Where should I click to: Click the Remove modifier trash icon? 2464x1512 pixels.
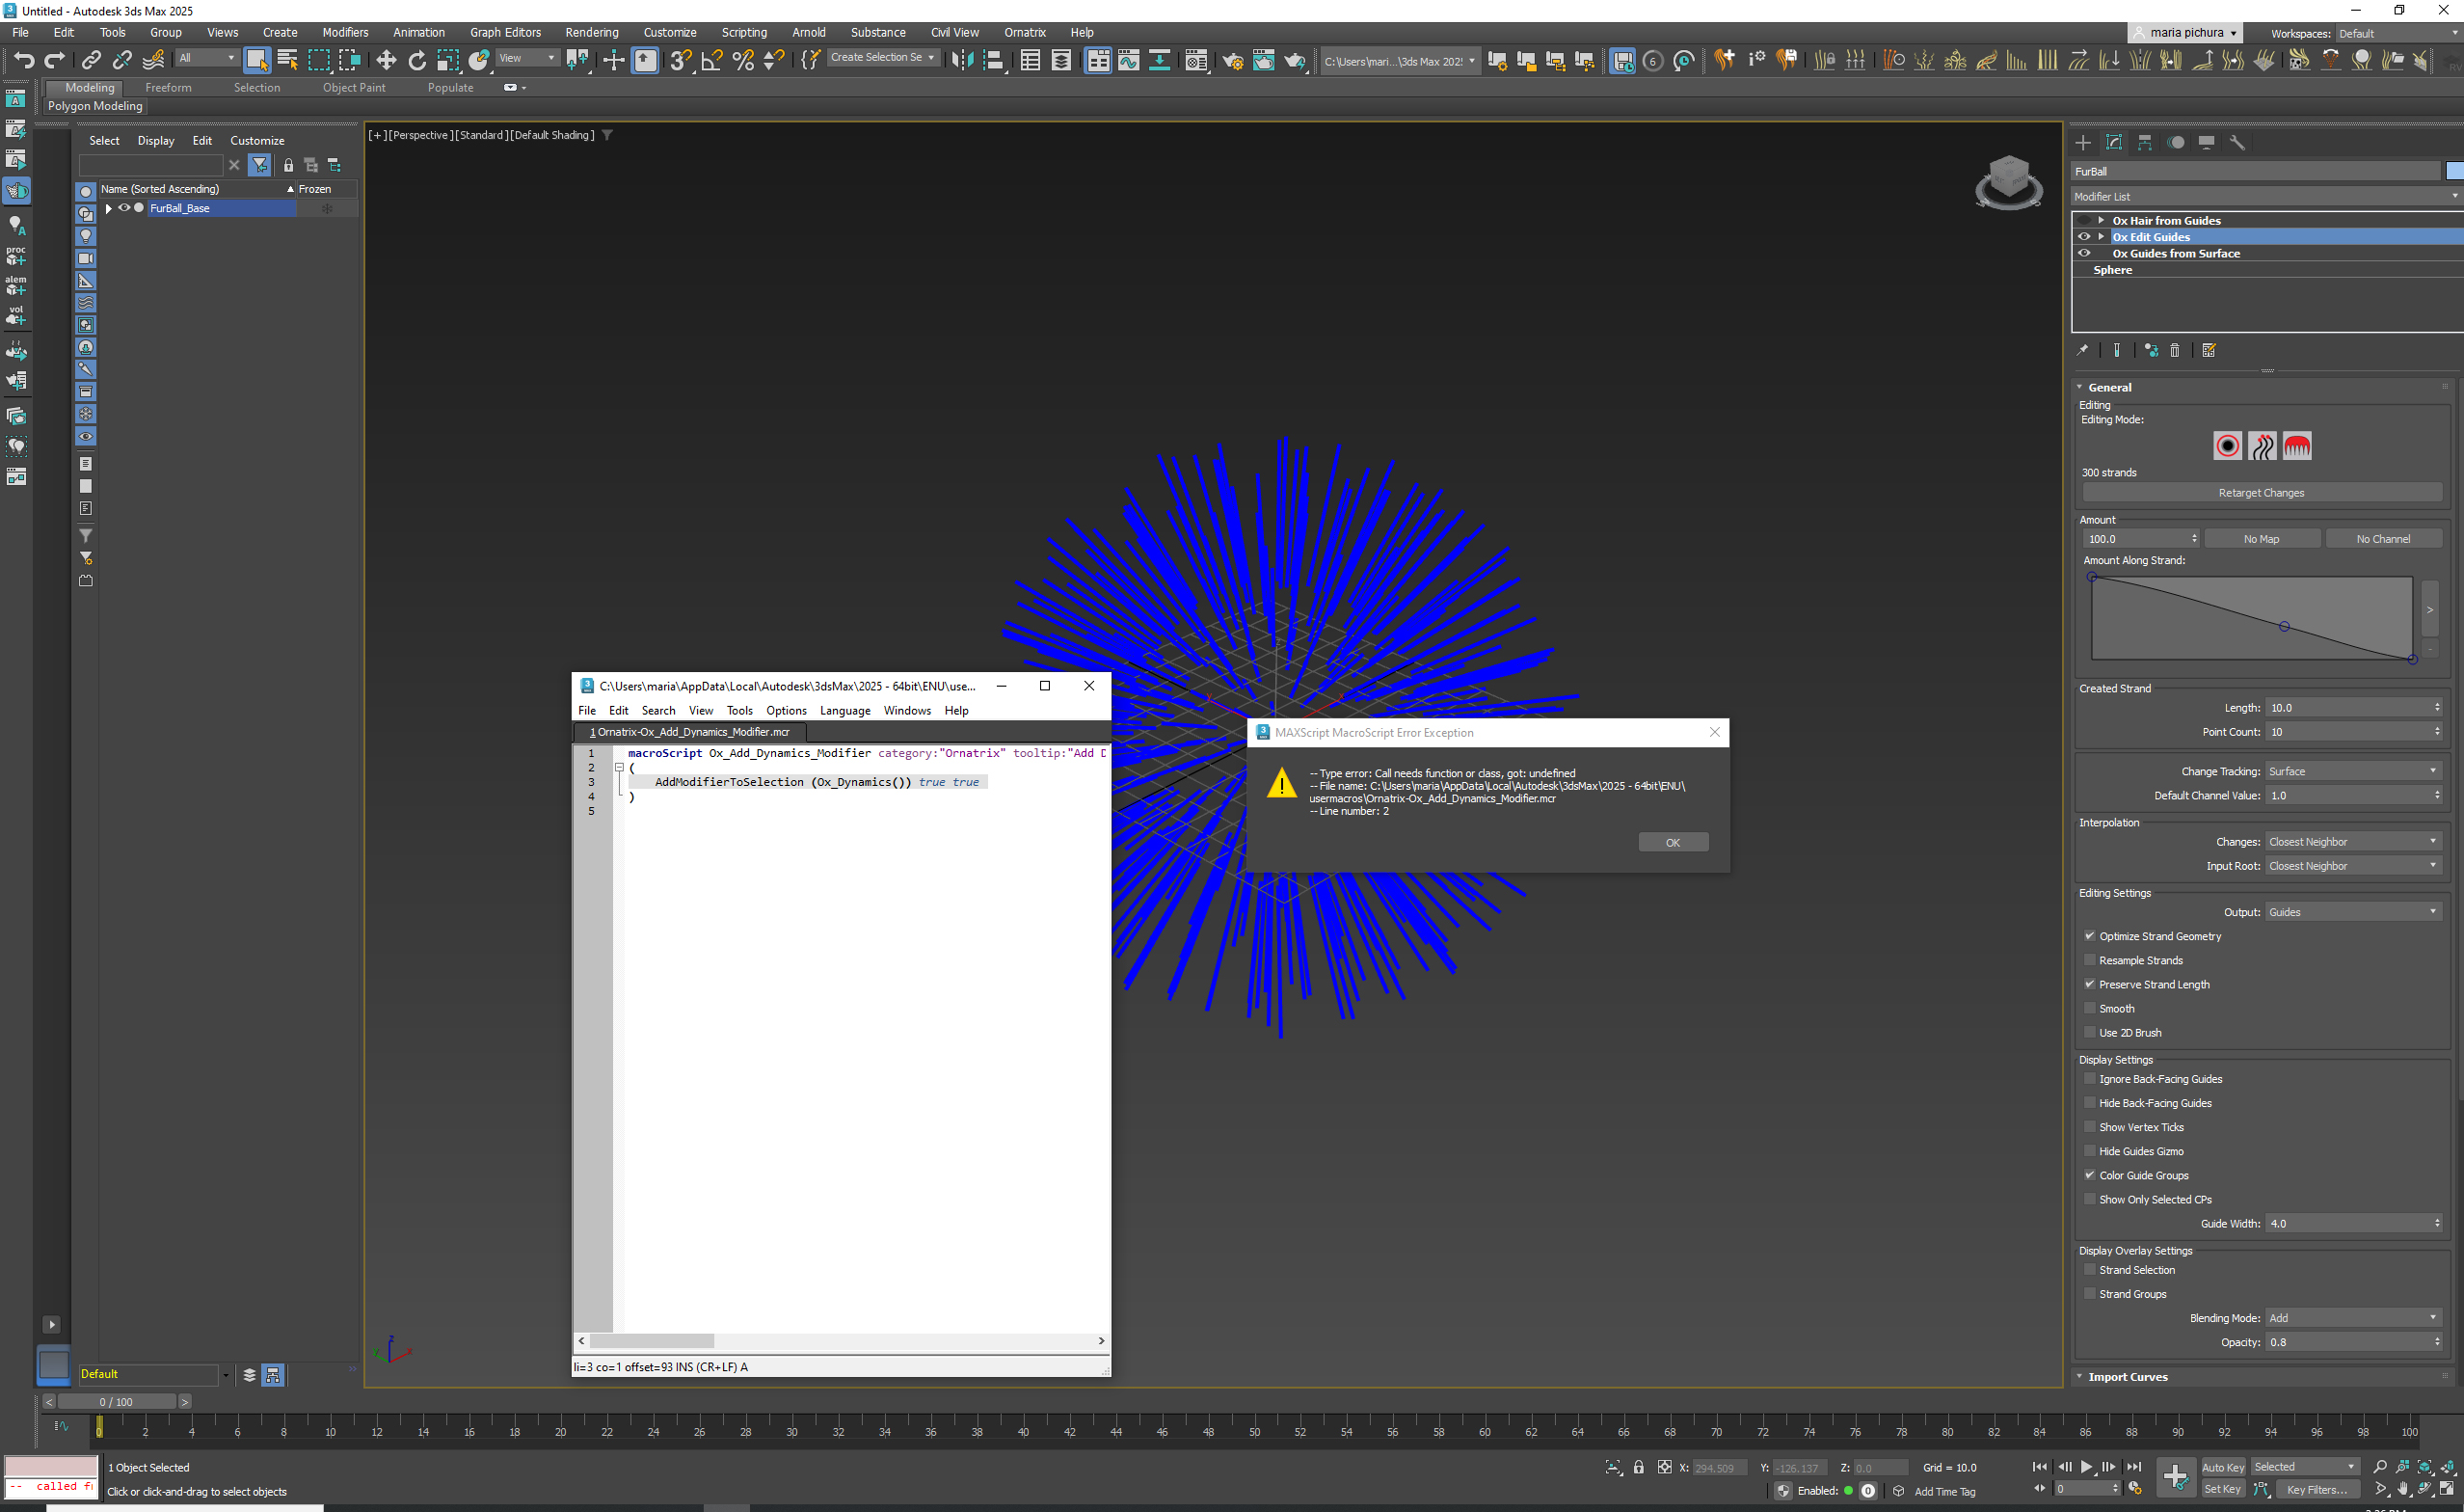[x=2174, y=351]
